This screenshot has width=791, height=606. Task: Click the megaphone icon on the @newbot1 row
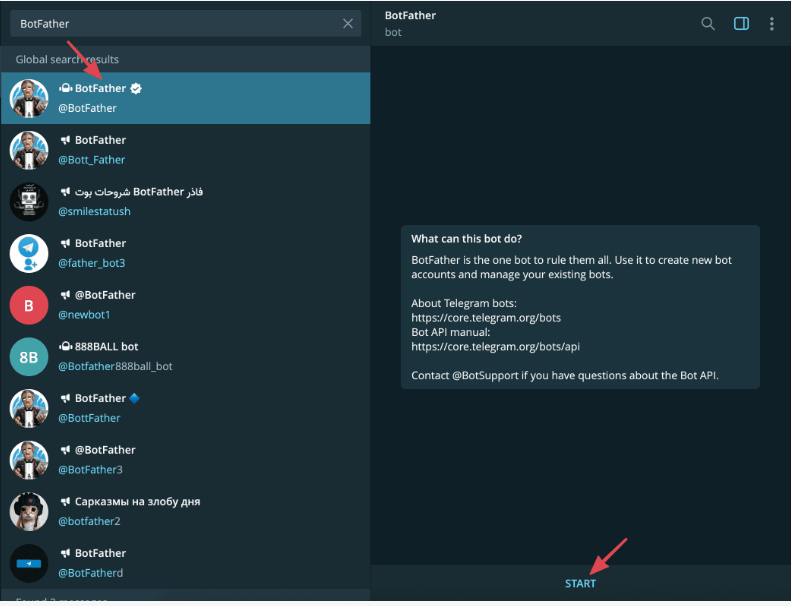(x=65, y=295)
